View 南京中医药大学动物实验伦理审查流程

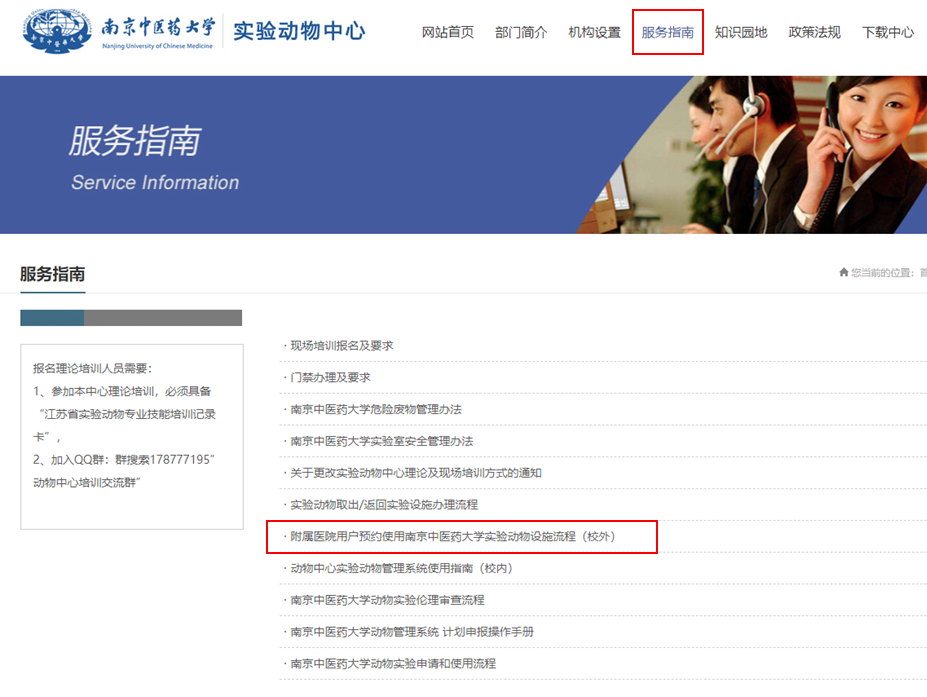point(387,600)
